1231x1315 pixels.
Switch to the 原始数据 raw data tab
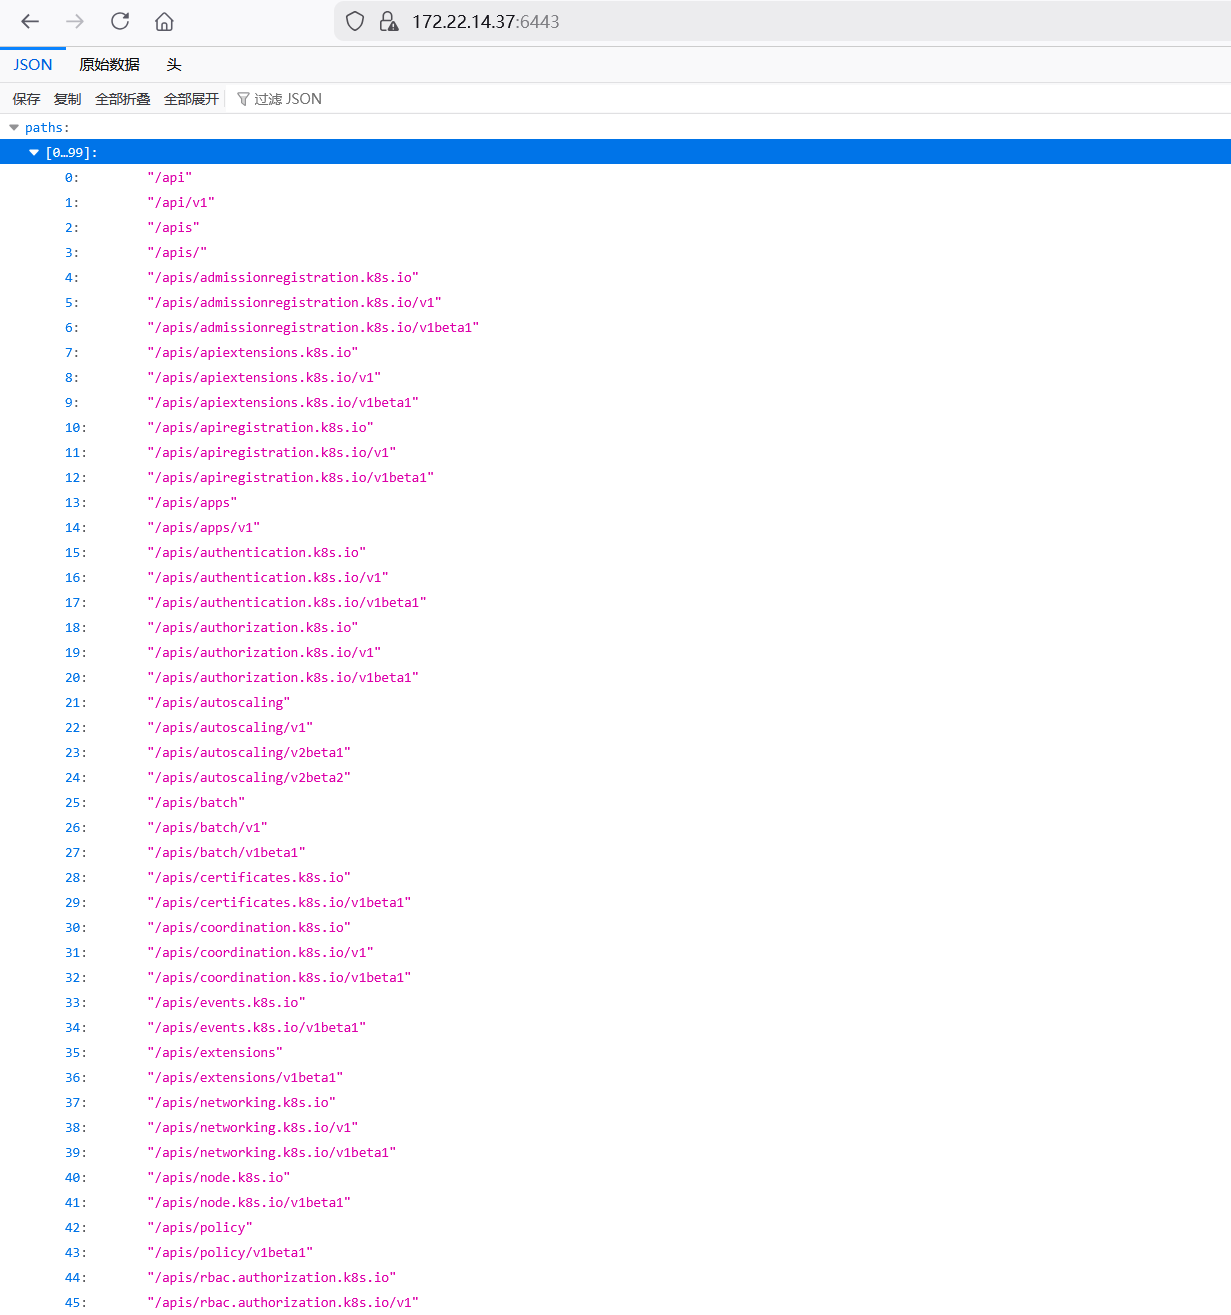click(x=109, y=65)
